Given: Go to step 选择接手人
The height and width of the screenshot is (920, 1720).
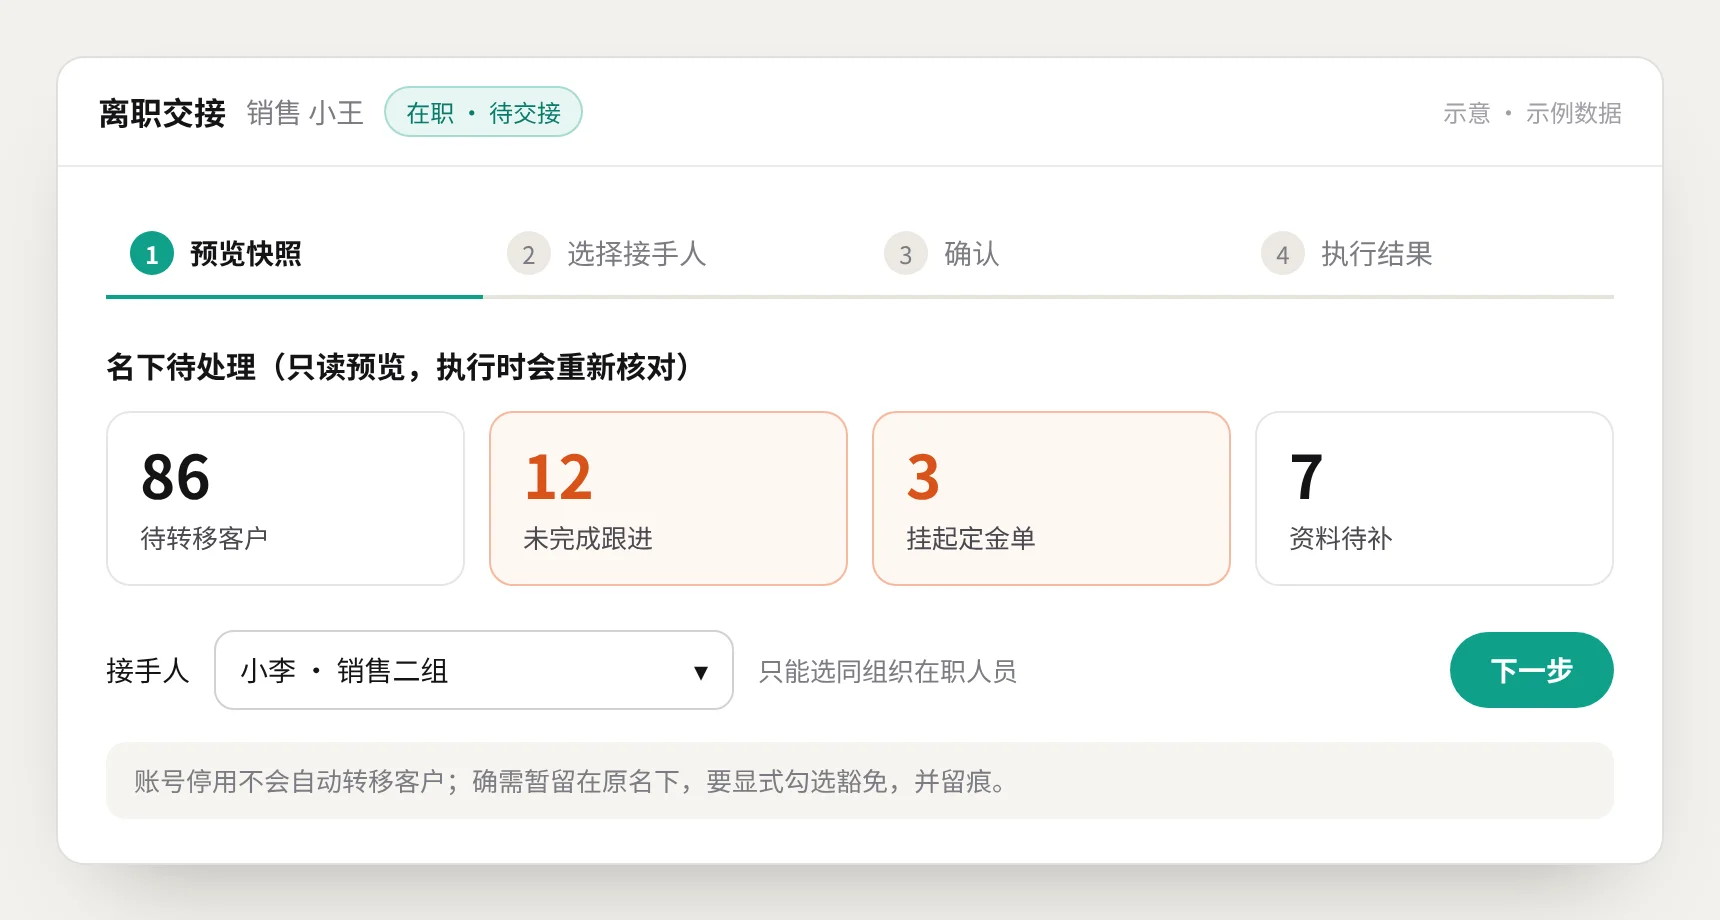Looking at the screenshot, I should point(671,254).
